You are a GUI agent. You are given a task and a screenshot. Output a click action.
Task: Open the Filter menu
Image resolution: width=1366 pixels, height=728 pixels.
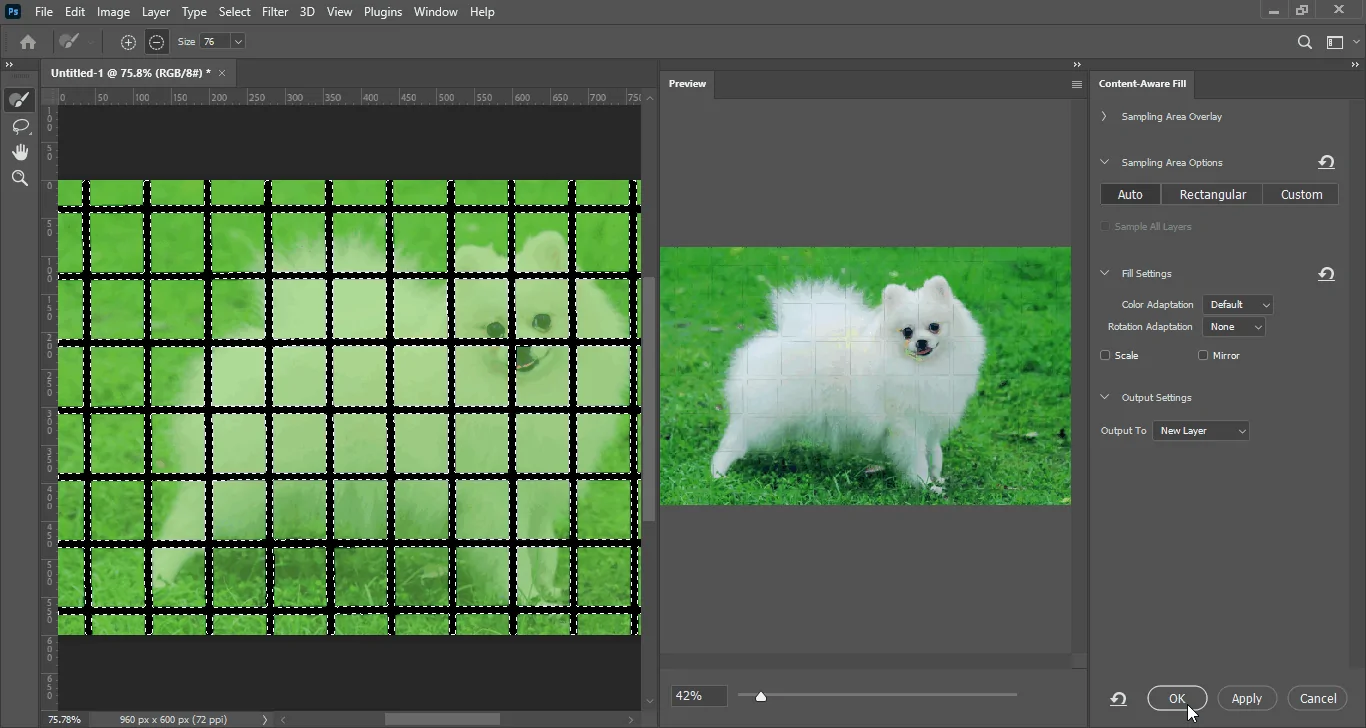click(275, 11)
